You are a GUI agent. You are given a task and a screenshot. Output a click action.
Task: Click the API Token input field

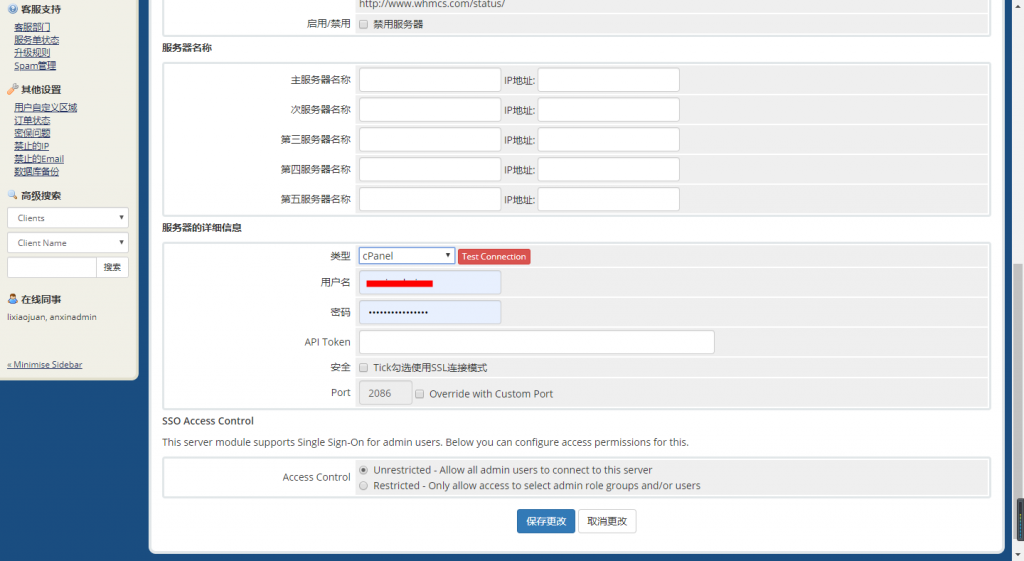[536, 342]
